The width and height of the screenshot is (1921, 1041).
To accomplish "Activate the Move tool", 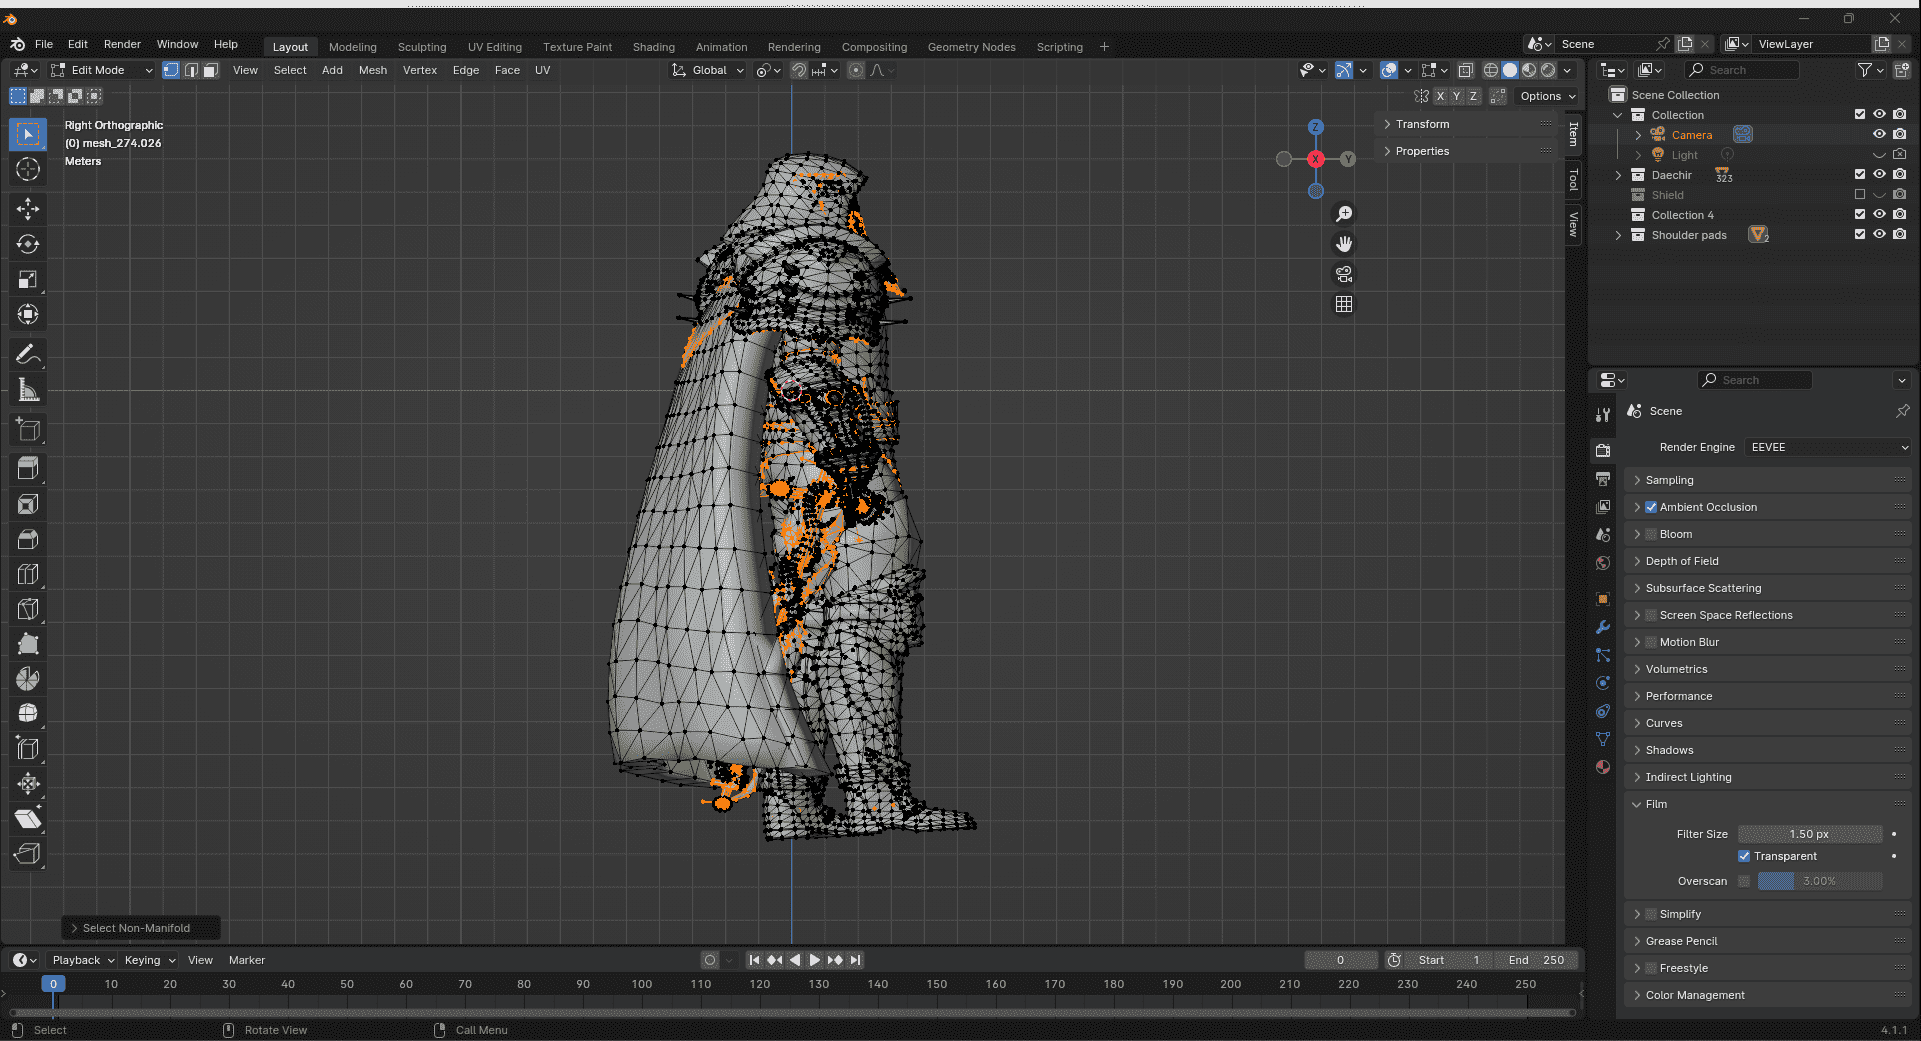I will (28, 208).
